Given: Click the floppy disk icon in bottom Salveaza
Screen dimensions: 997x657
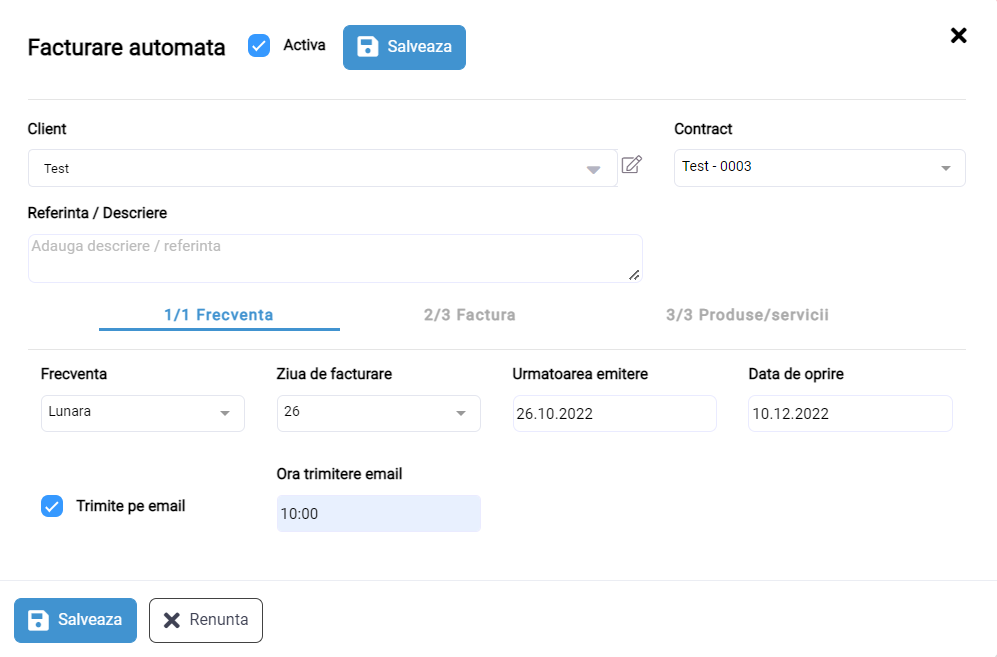Looking at the screenshot, I should click(x=38, y=620).
